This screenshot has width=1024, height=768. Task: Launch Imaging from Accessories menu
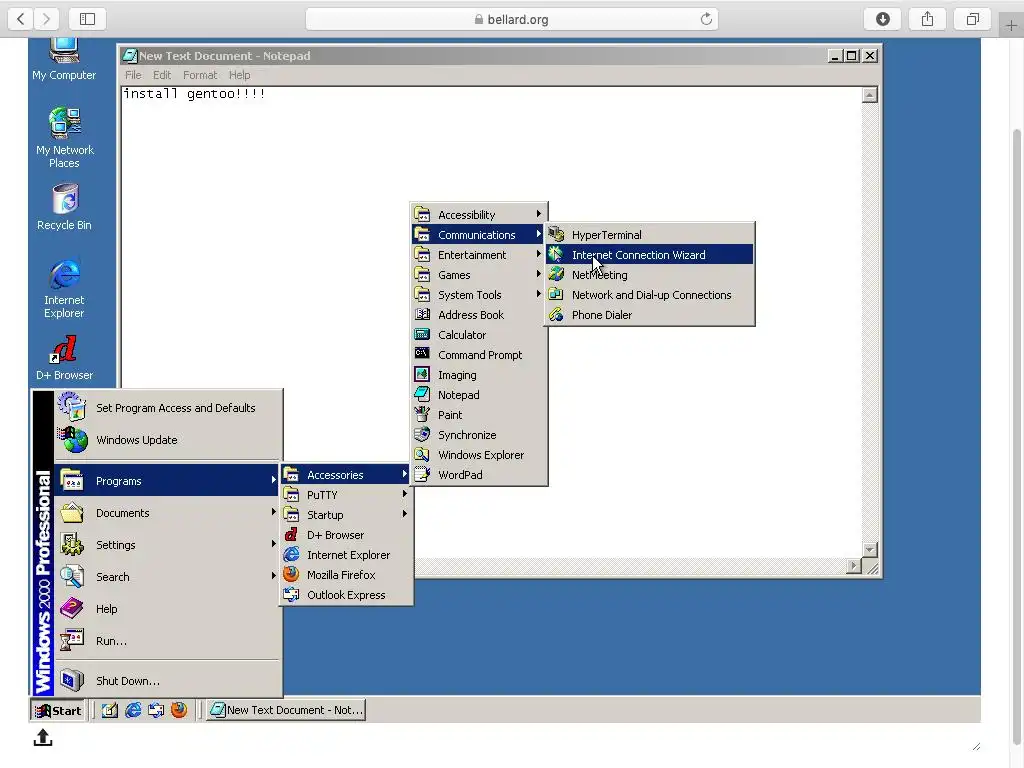(479, 375)
